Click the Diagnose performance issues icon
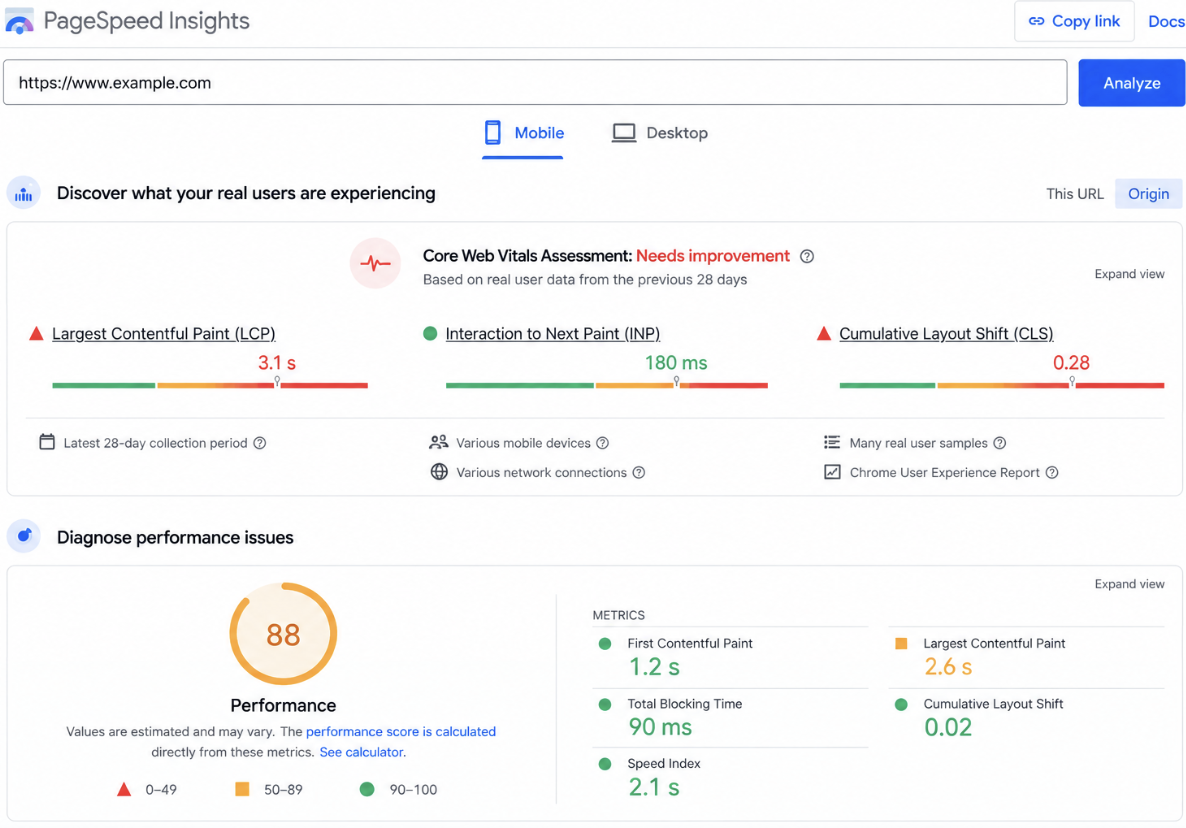The height and width of the screenshot is (828, 1186). pos(23,536)
